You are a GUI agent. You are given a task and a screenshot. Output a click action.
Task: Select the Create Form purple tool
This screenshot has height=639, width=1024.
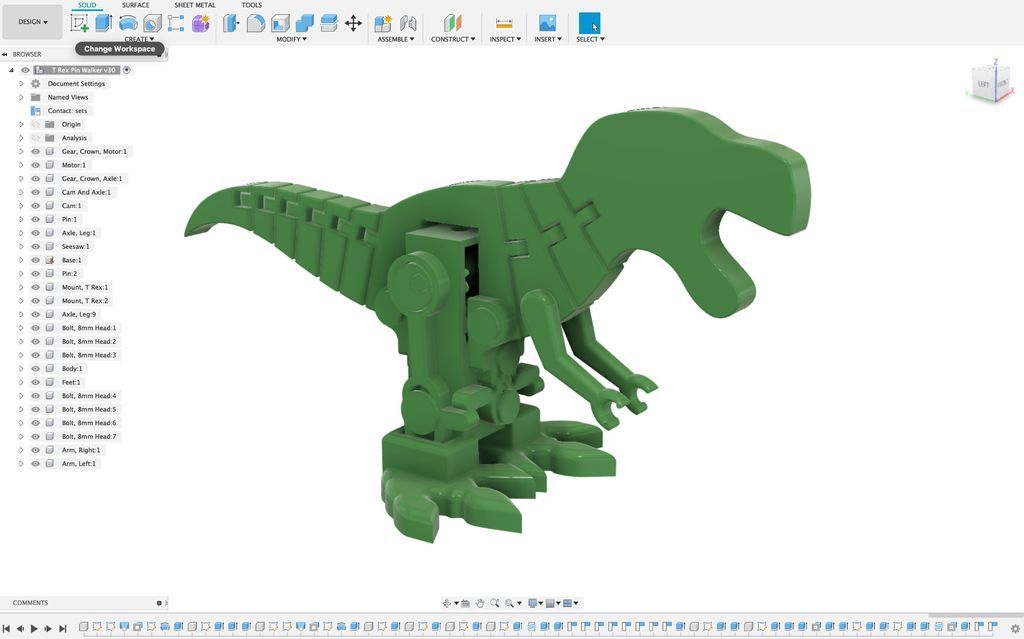[200, 24]
